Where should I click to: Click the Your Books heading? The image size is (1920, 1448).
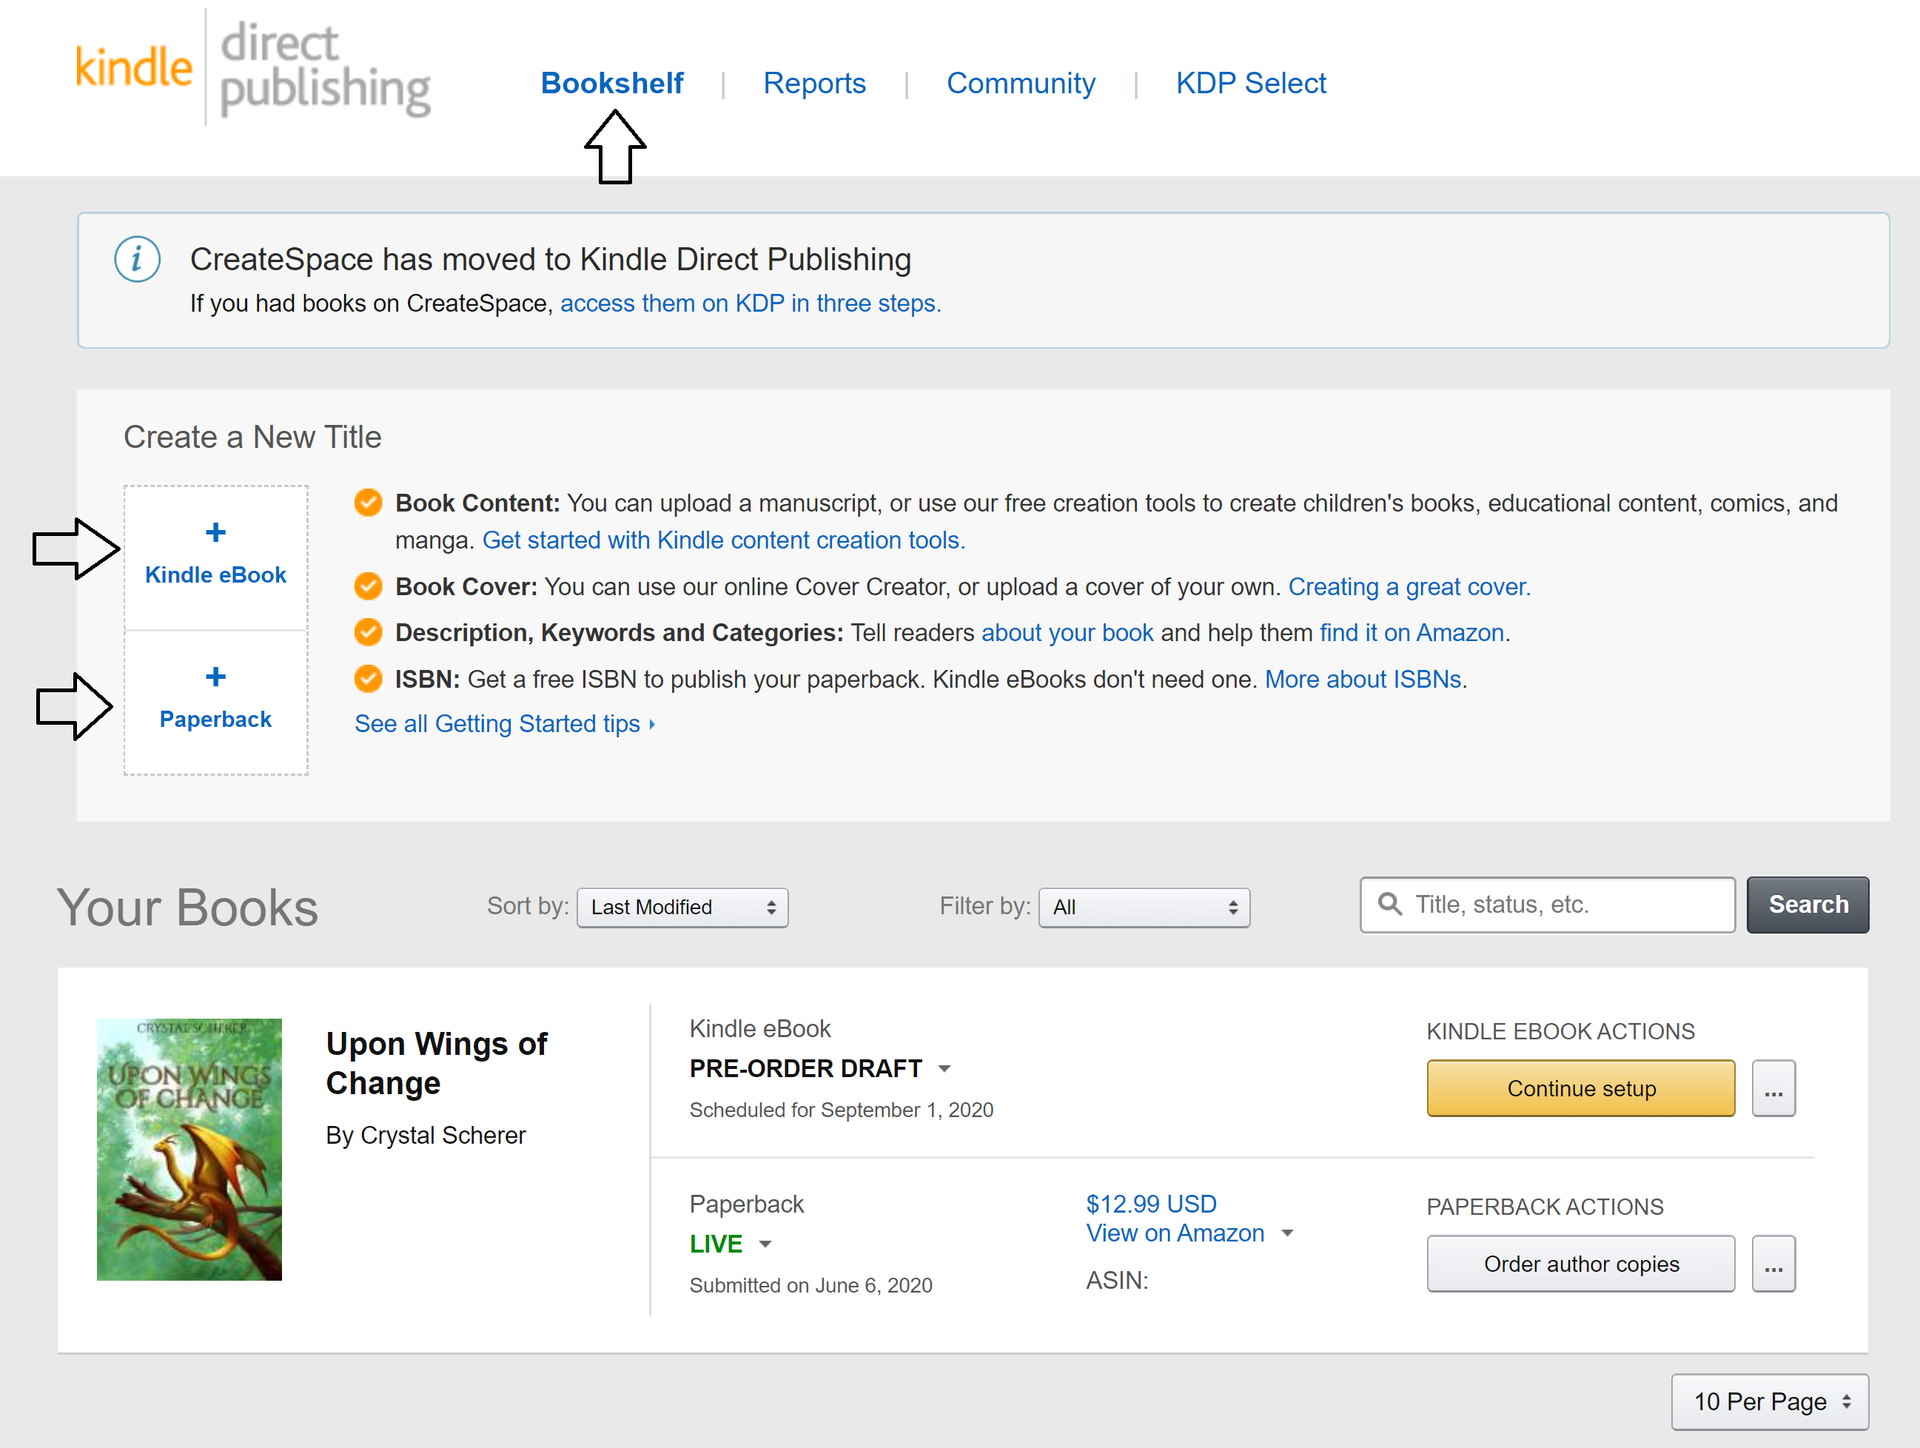pos(187,908)
